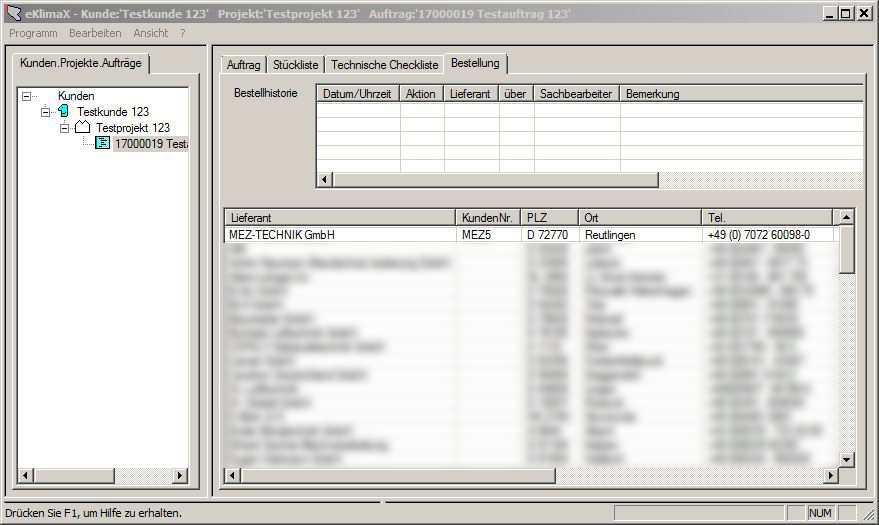Select the Testkunde 123 customer icon
This screenshot has height=525, width=879.
(x=65, y=112)
